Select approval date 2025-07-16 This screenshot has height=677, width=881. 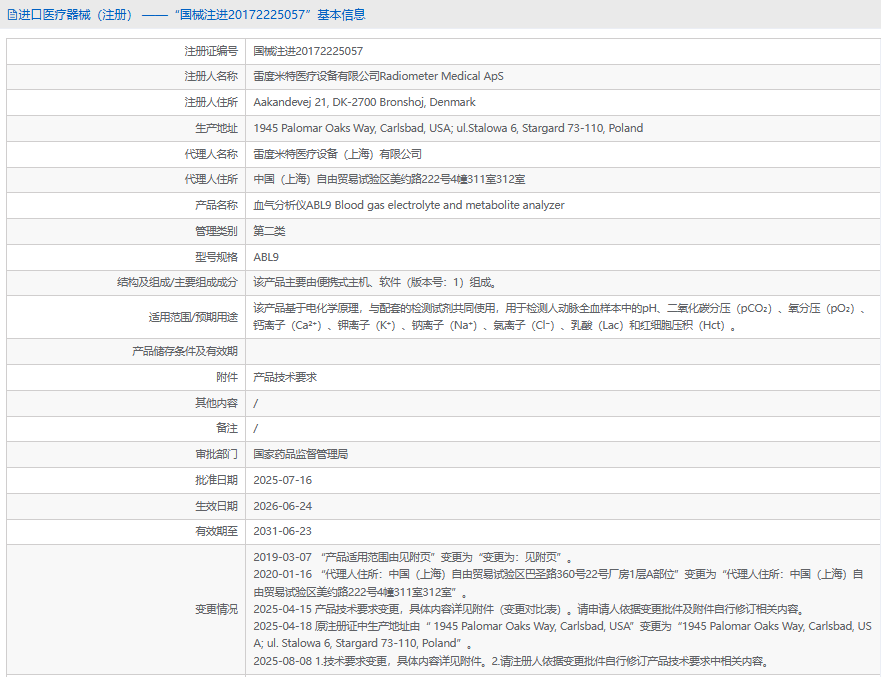pos(283,480)
